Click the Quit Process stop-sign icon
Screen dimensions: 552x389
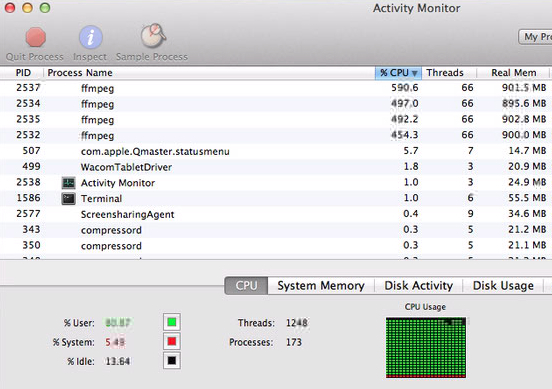click(x=36, y=37)
